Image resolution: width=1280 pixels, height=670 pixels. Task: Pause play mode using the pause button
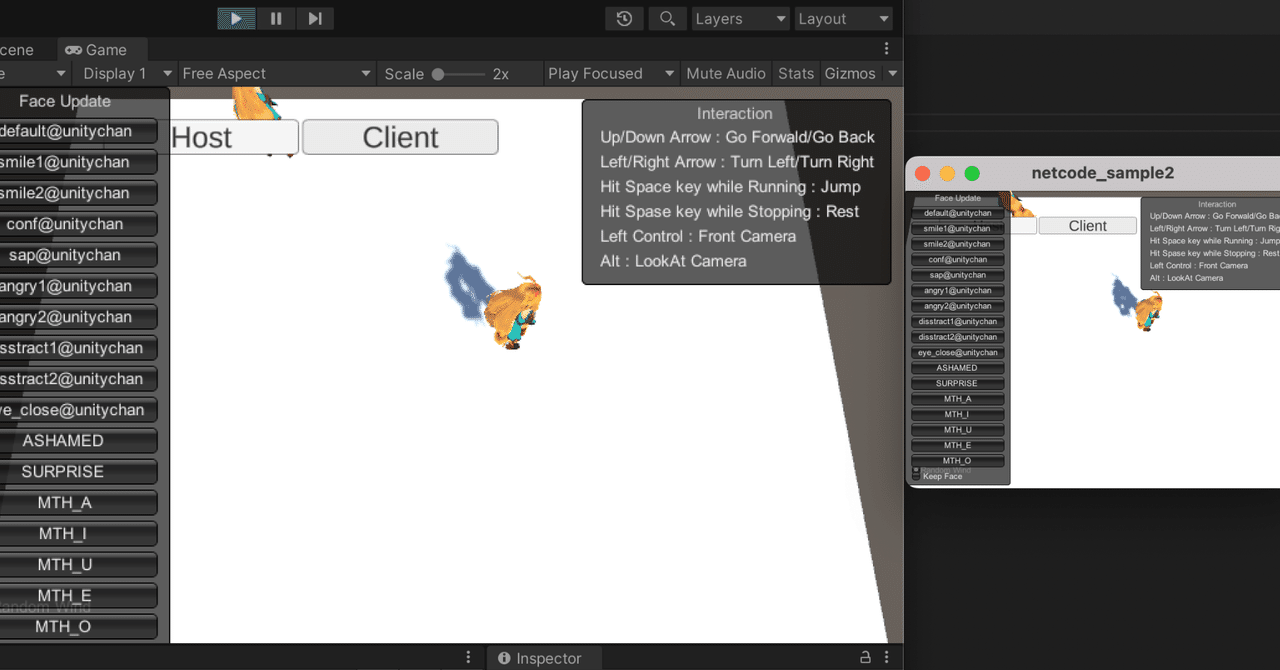(x=276, y=18)
